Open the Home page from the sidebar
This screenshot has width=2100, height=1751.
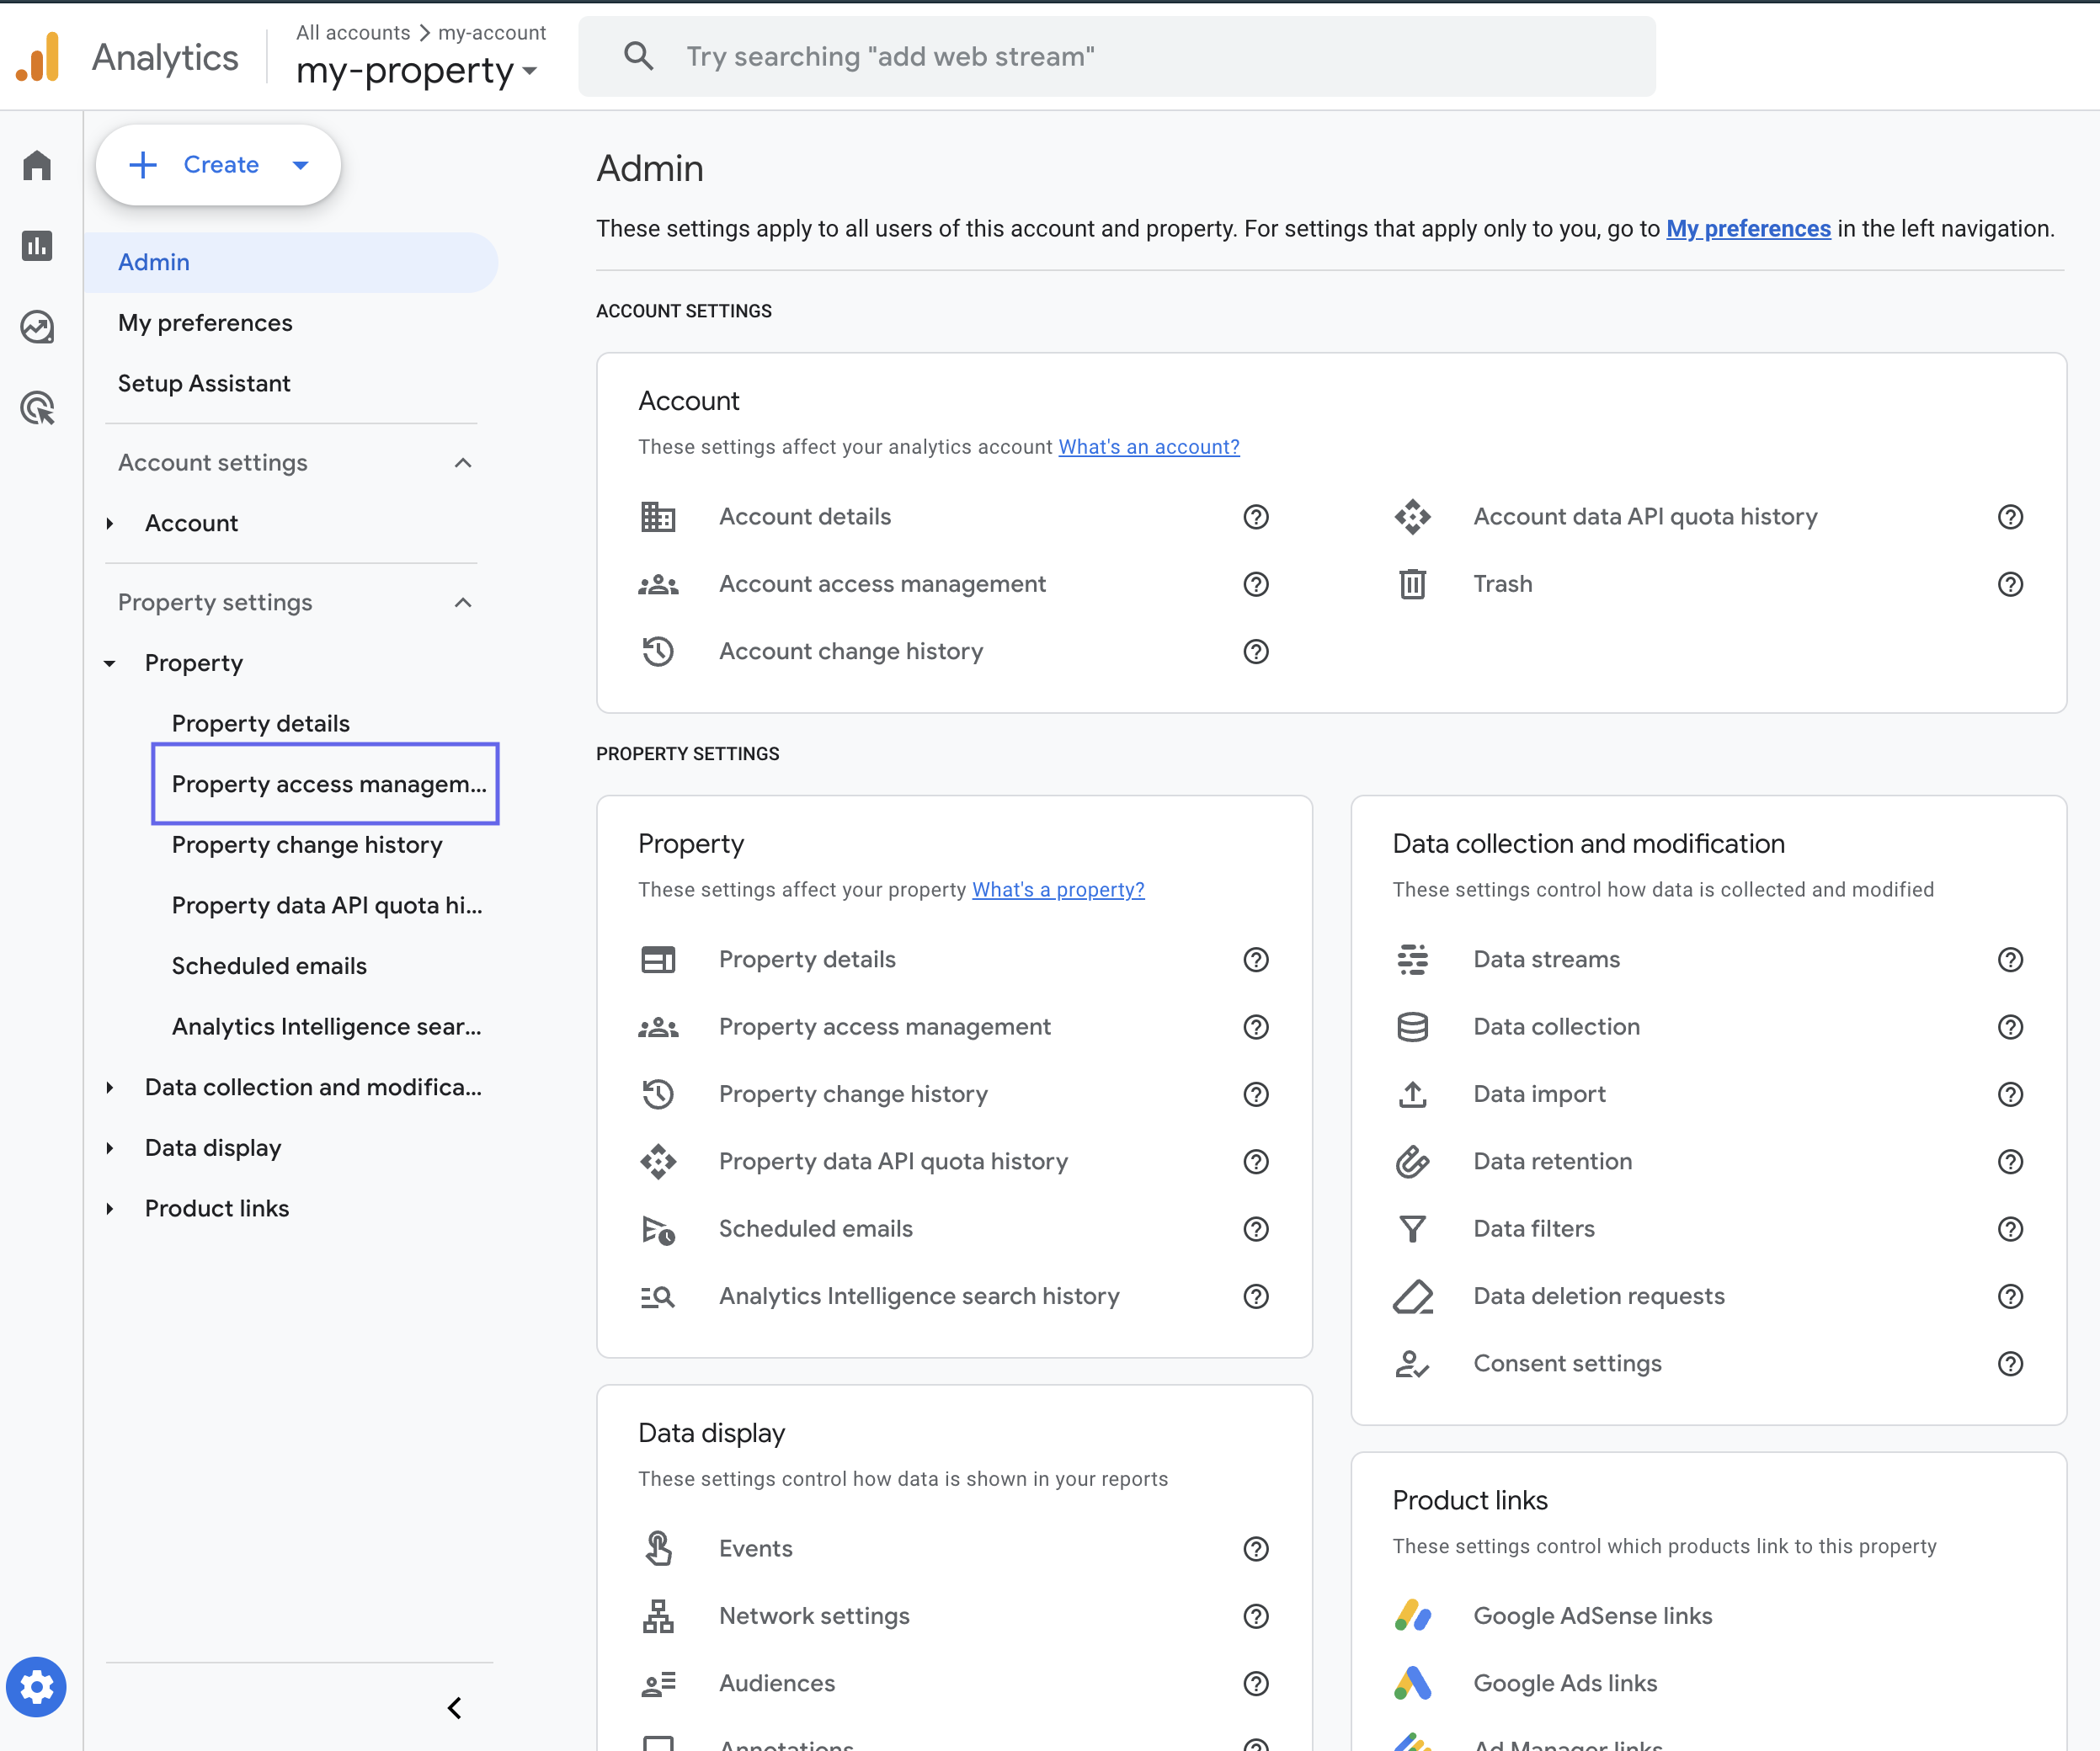[37, 164]
